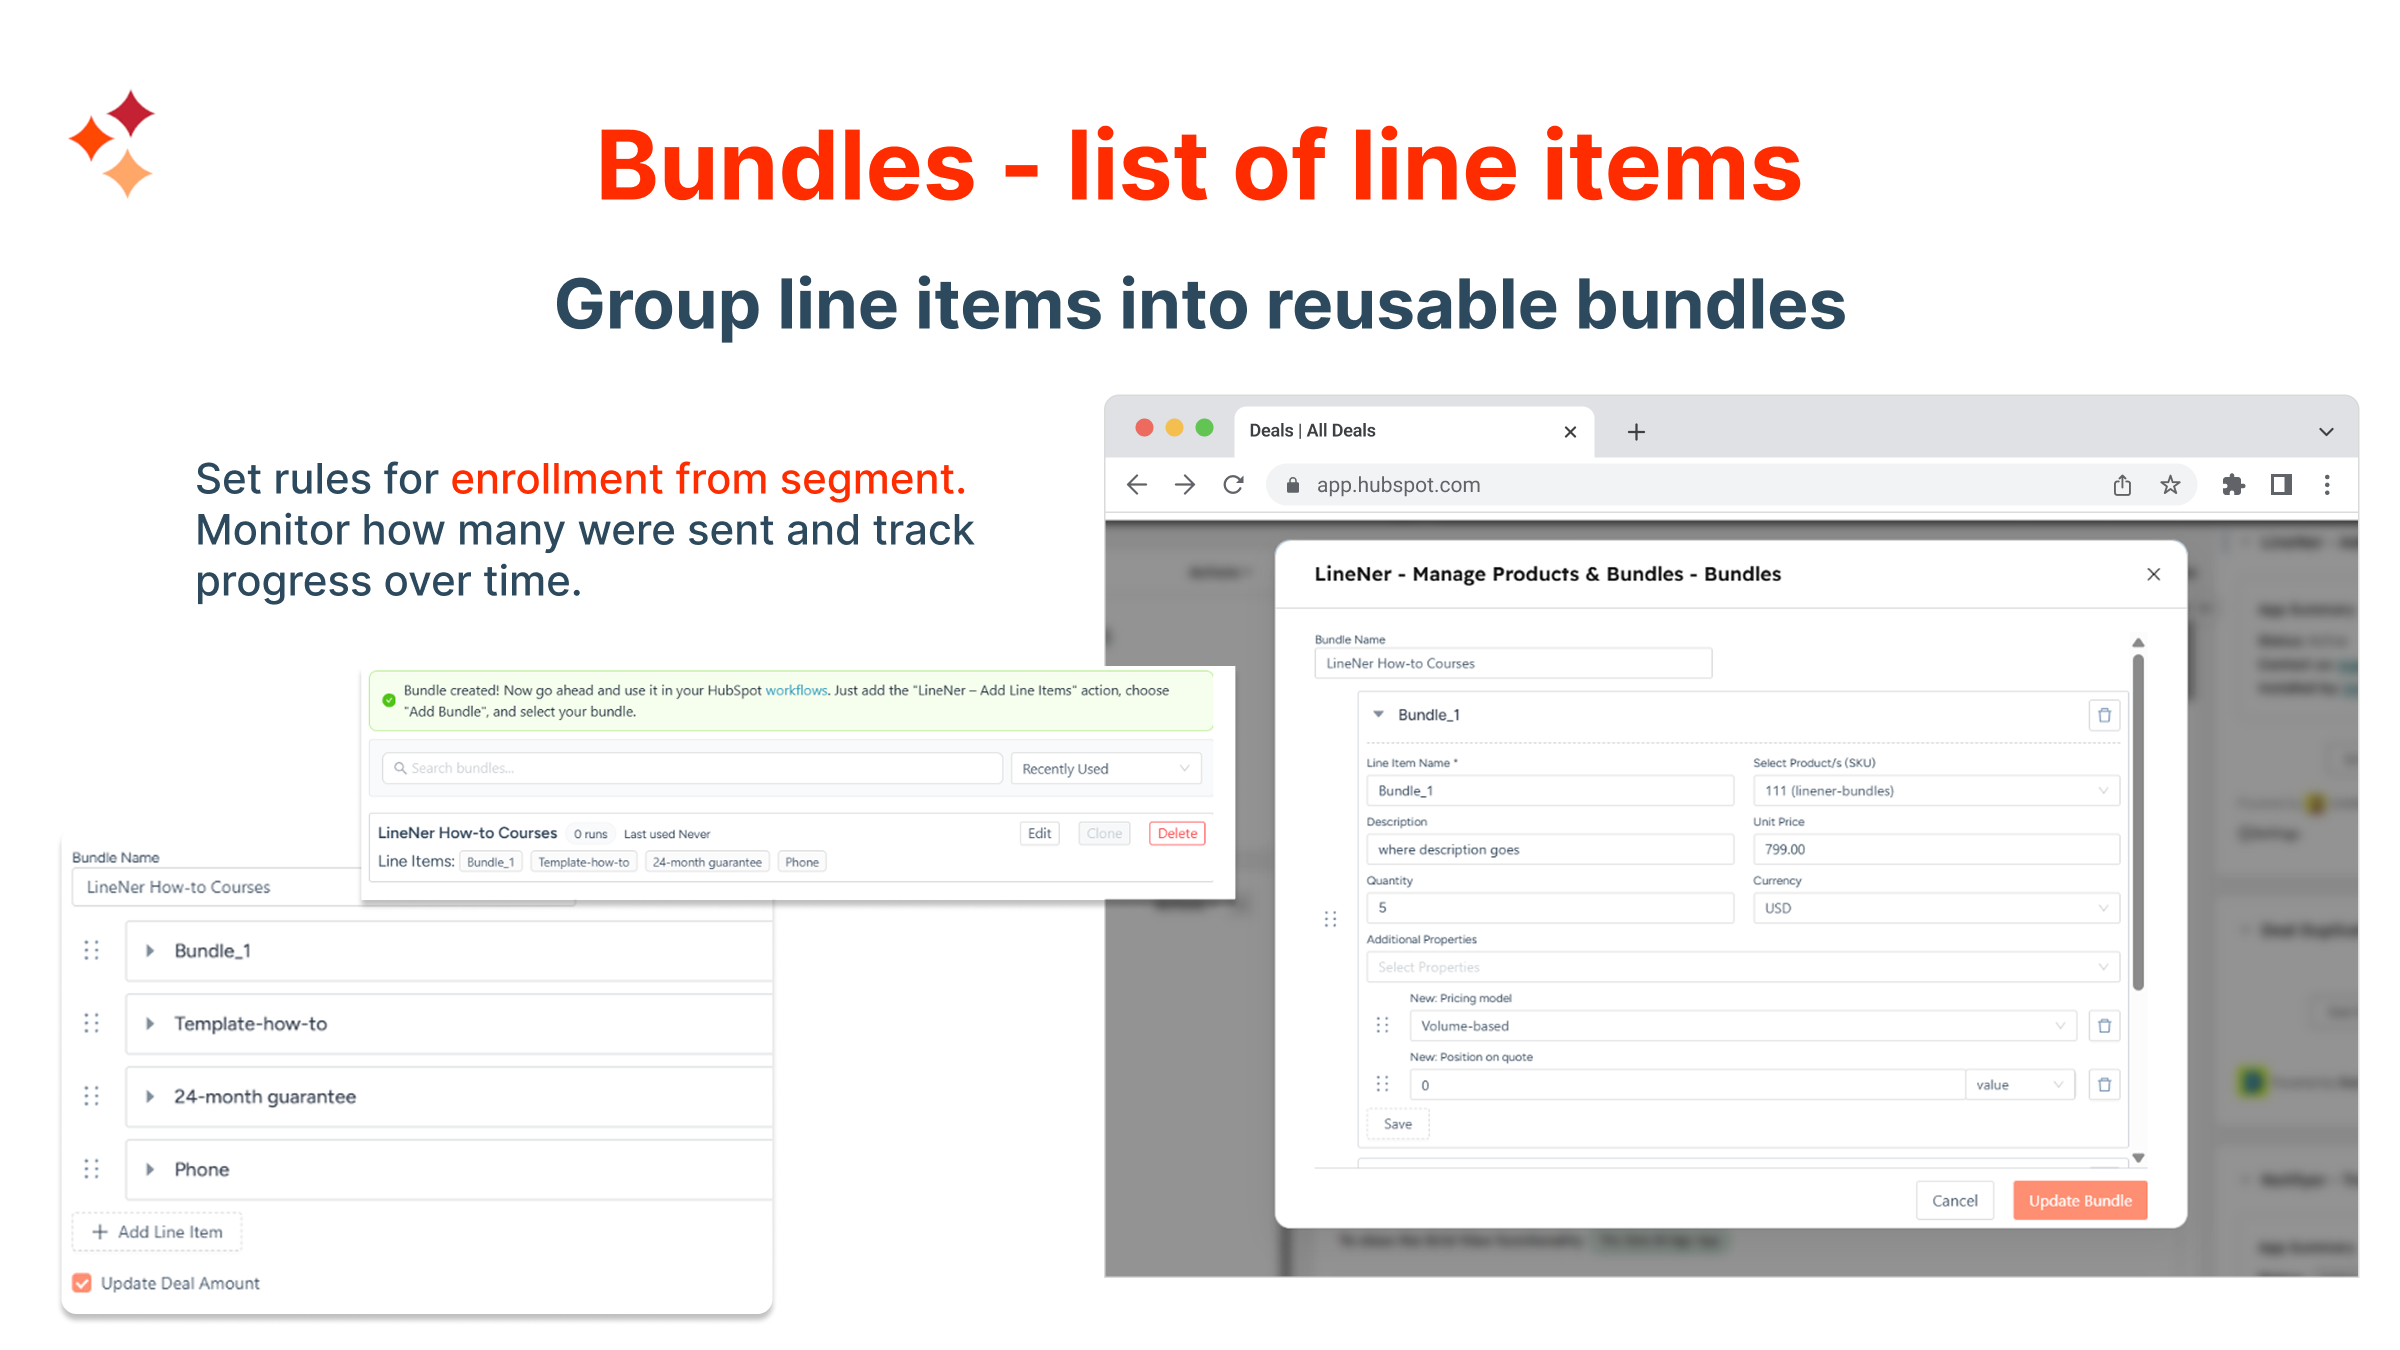Image resolution: width=2400 pixels, height=1350 pixels.
Task: Click the share icon in address bar
Action: pyautogui.click(x=2122, y=485)
